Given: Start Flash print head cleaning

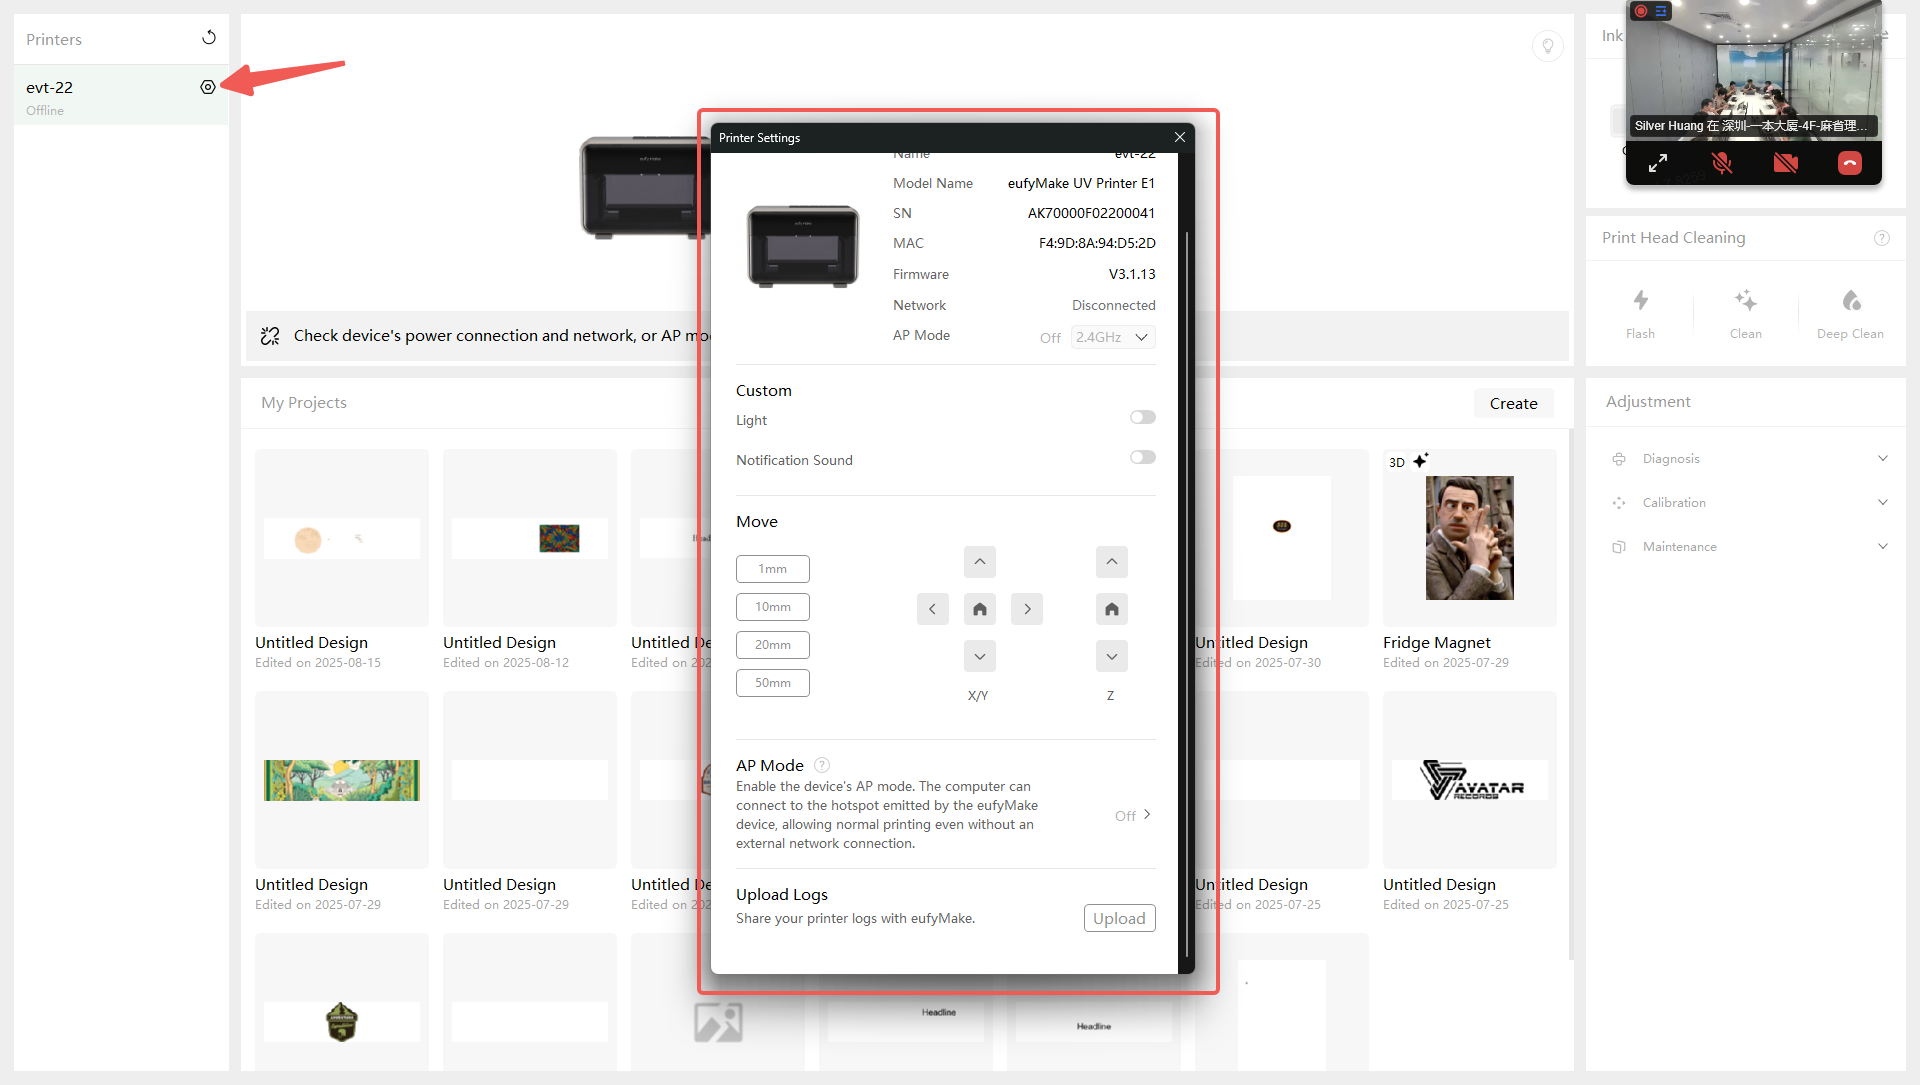Looking at the screenshot, I should tap(1640, 313).
